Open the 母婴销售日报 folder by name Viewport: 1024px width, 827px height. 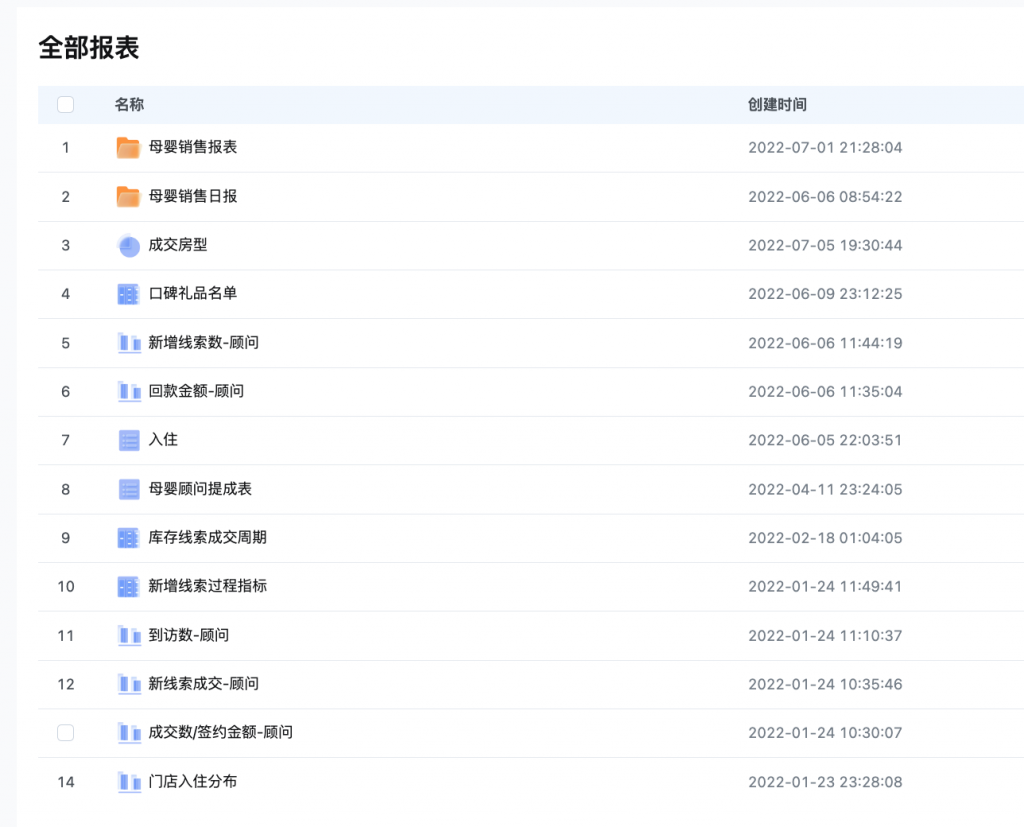pos(192,196)
